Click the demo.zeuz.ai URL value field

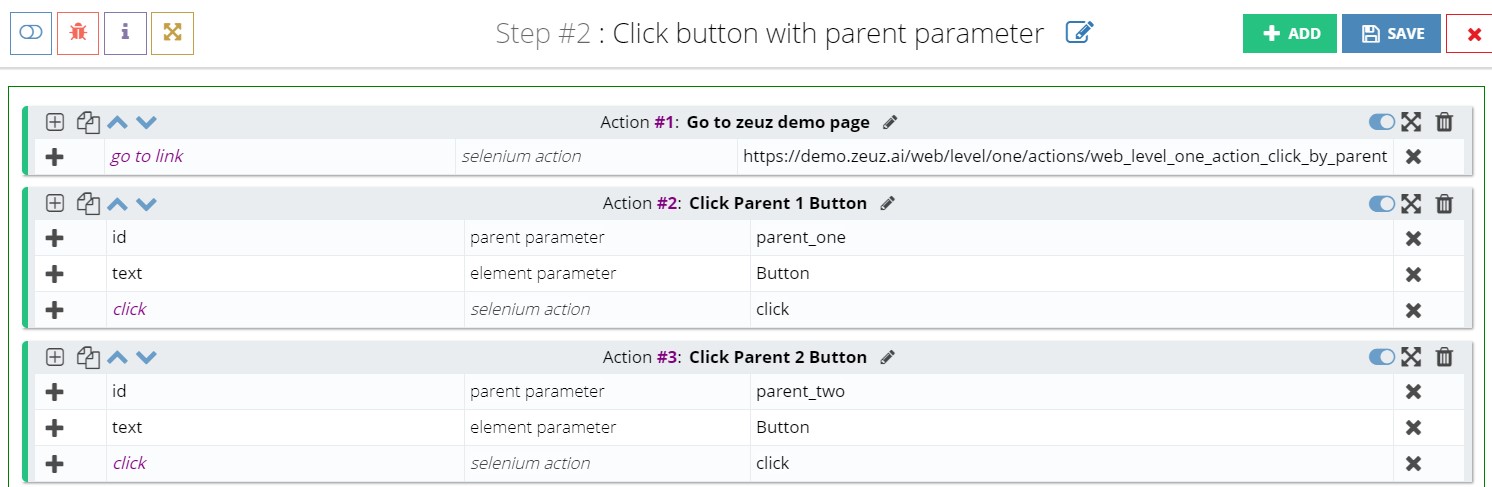pos(1063,157)
